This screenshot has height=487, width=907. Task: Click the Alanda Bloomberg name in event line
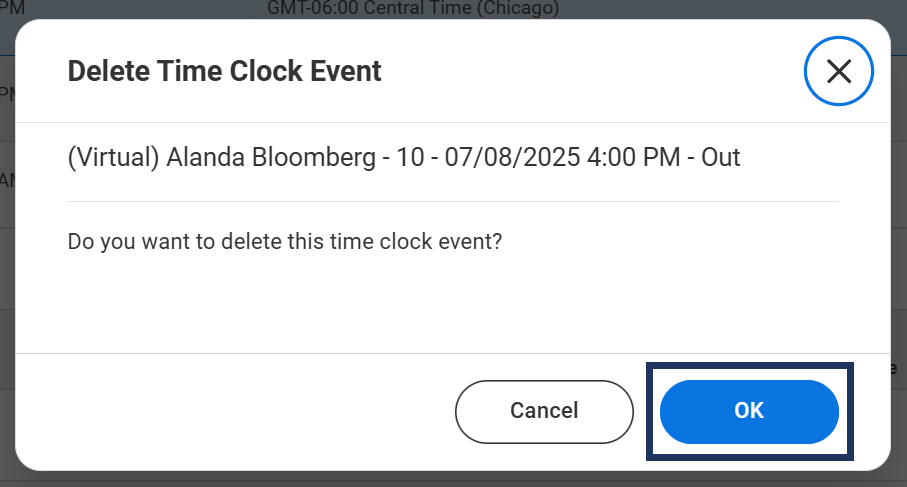click(x=269, y=158)
